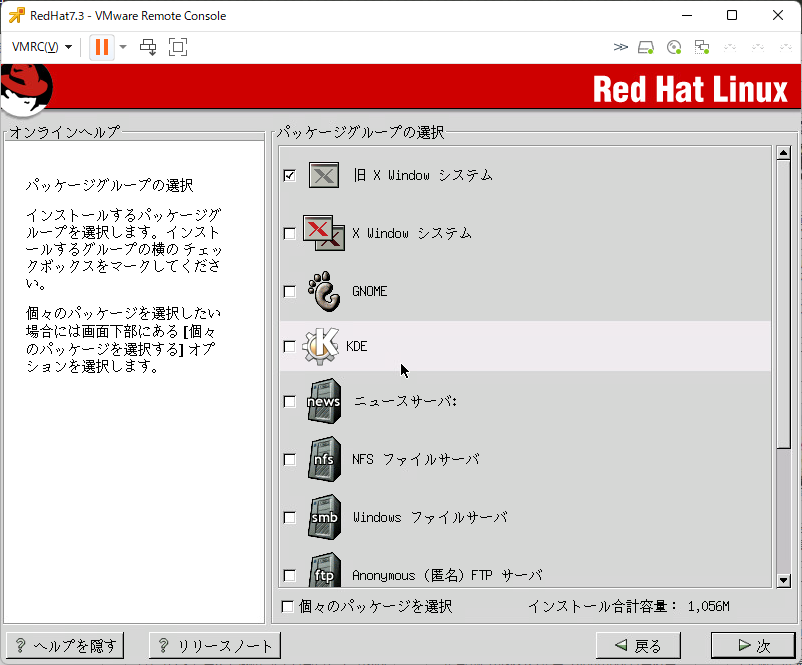Image resolution: width=802 pixels, height=665 pixels.
Task: Proceed with the 次 button
Action: [x=753, y=646]
